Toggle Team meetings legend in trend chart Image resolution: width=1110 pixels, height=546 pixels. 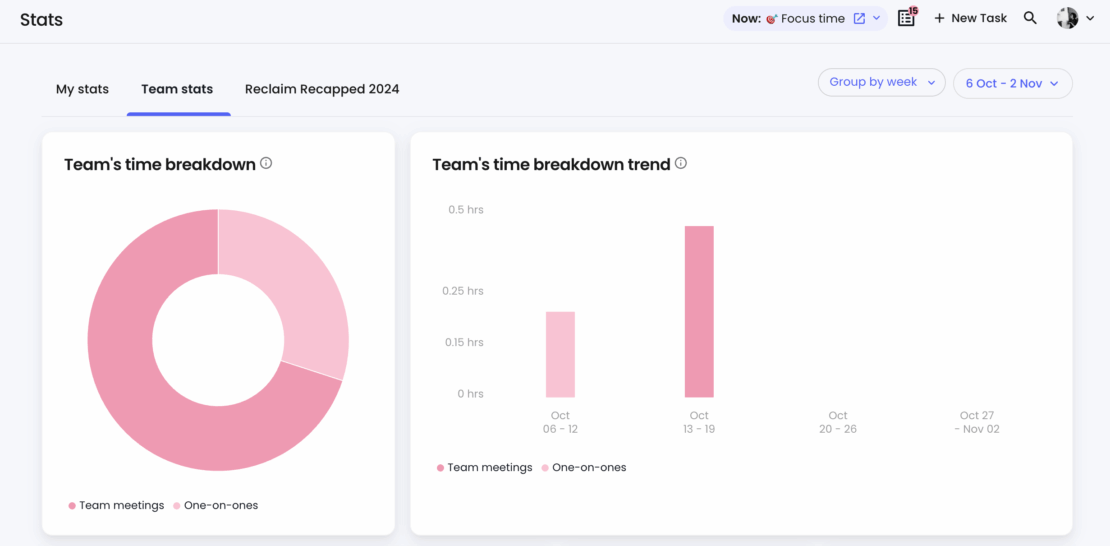point(485,467)
